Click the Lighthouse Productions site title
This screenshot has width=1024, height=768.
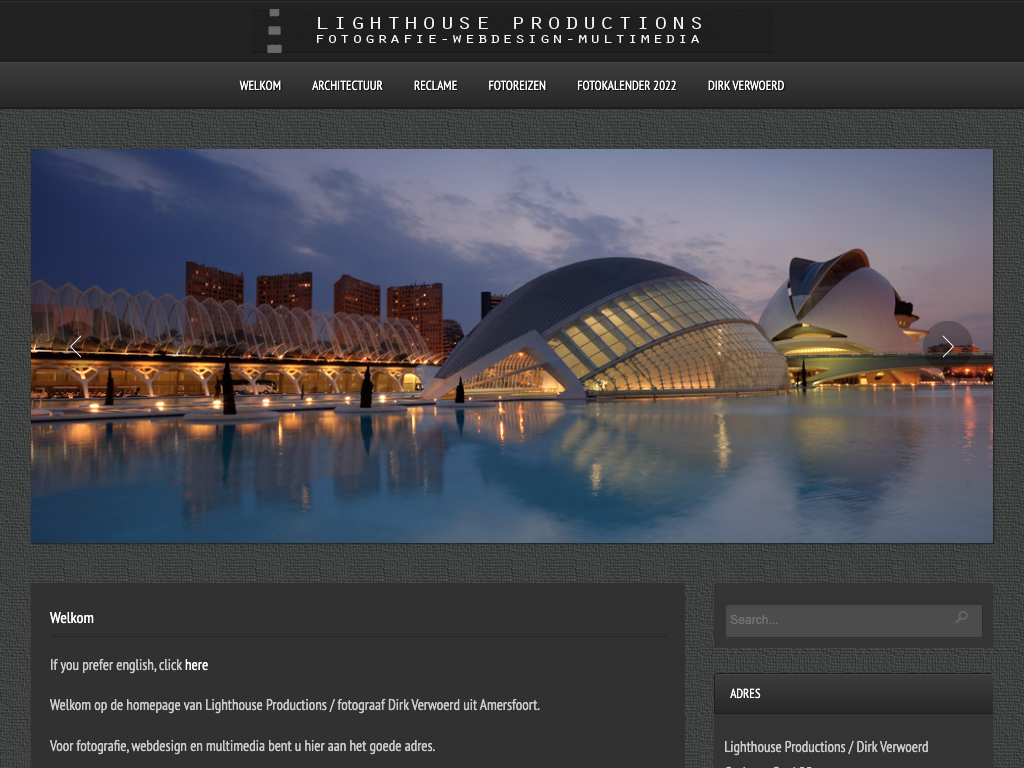pyautogui.click(x=510, y=22)
